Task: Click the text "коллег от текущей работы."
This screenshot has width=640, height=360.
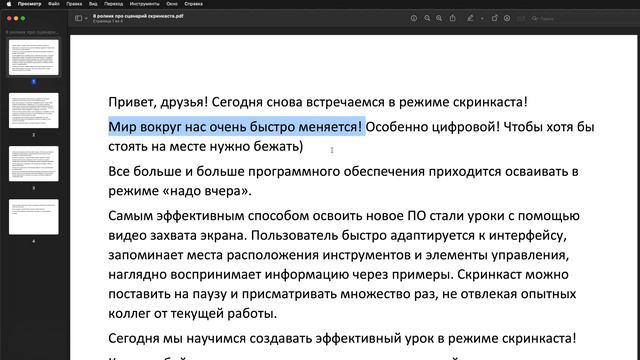Action: coord(193,313)
